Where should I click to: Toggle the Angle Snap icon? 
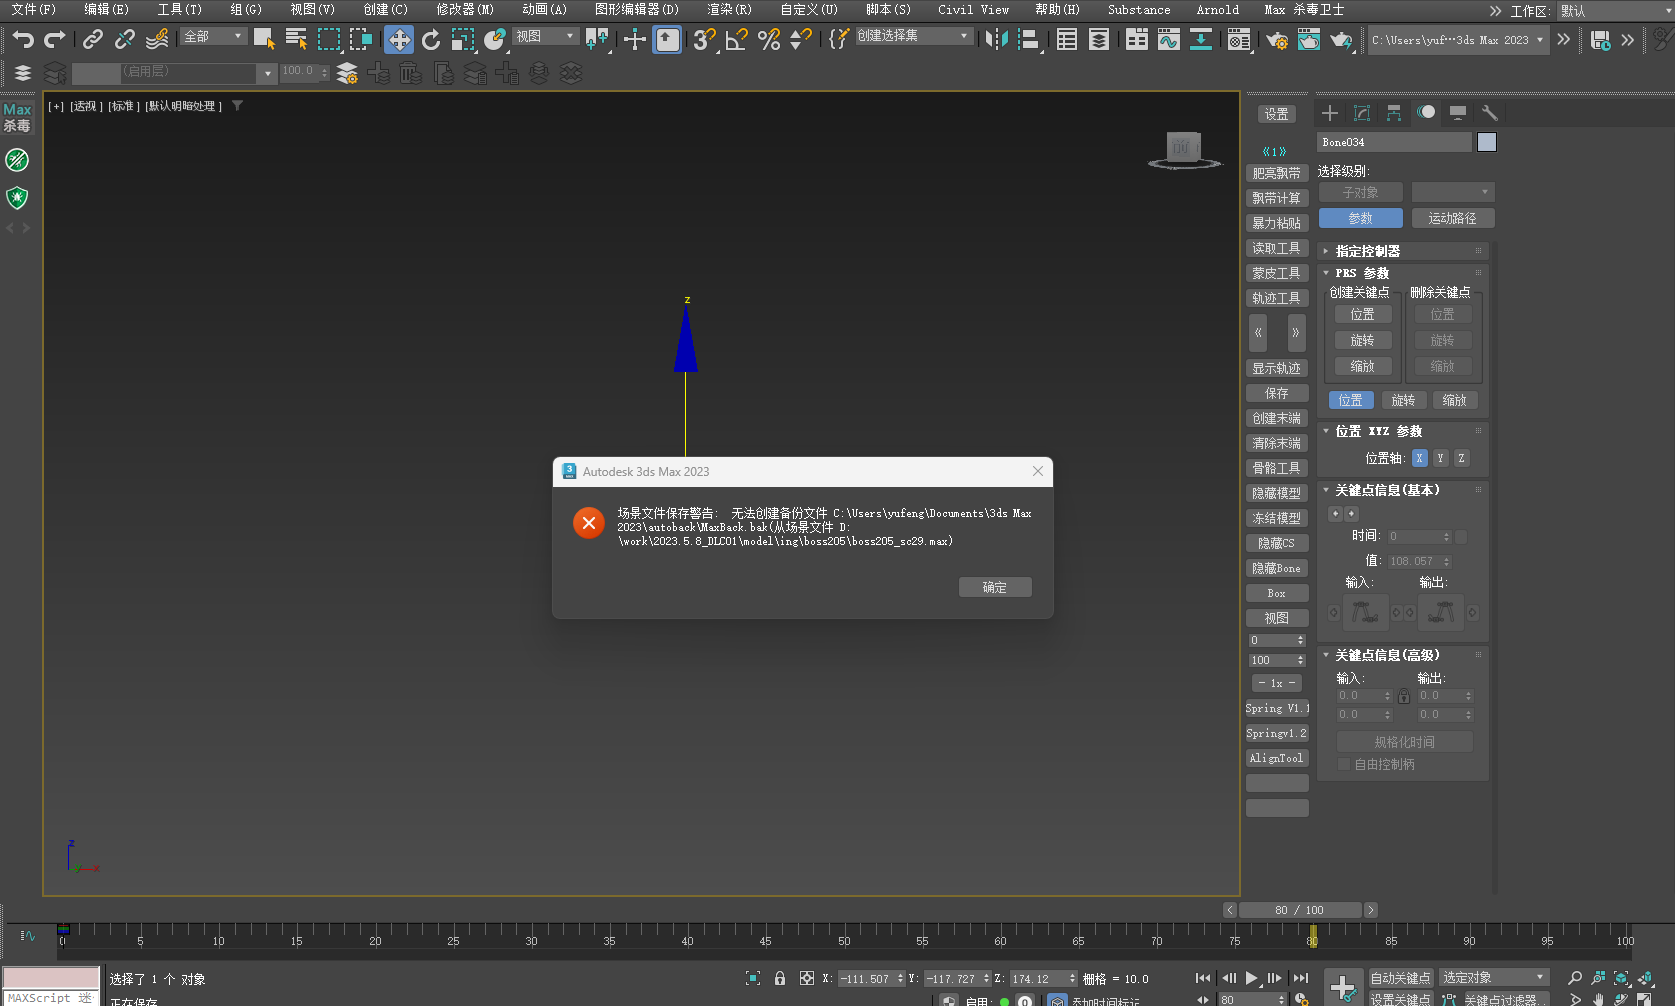(737, 39)
